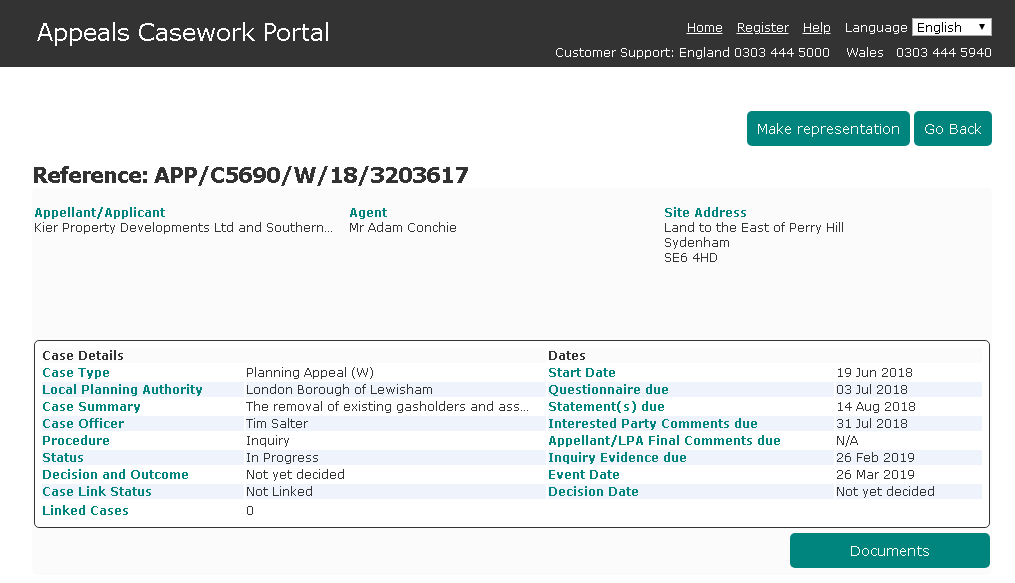Click the Status value In Progress

282,457
